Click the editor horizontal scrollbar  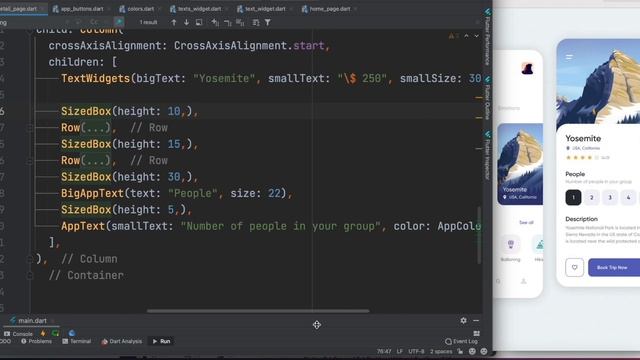click(258, 311)
